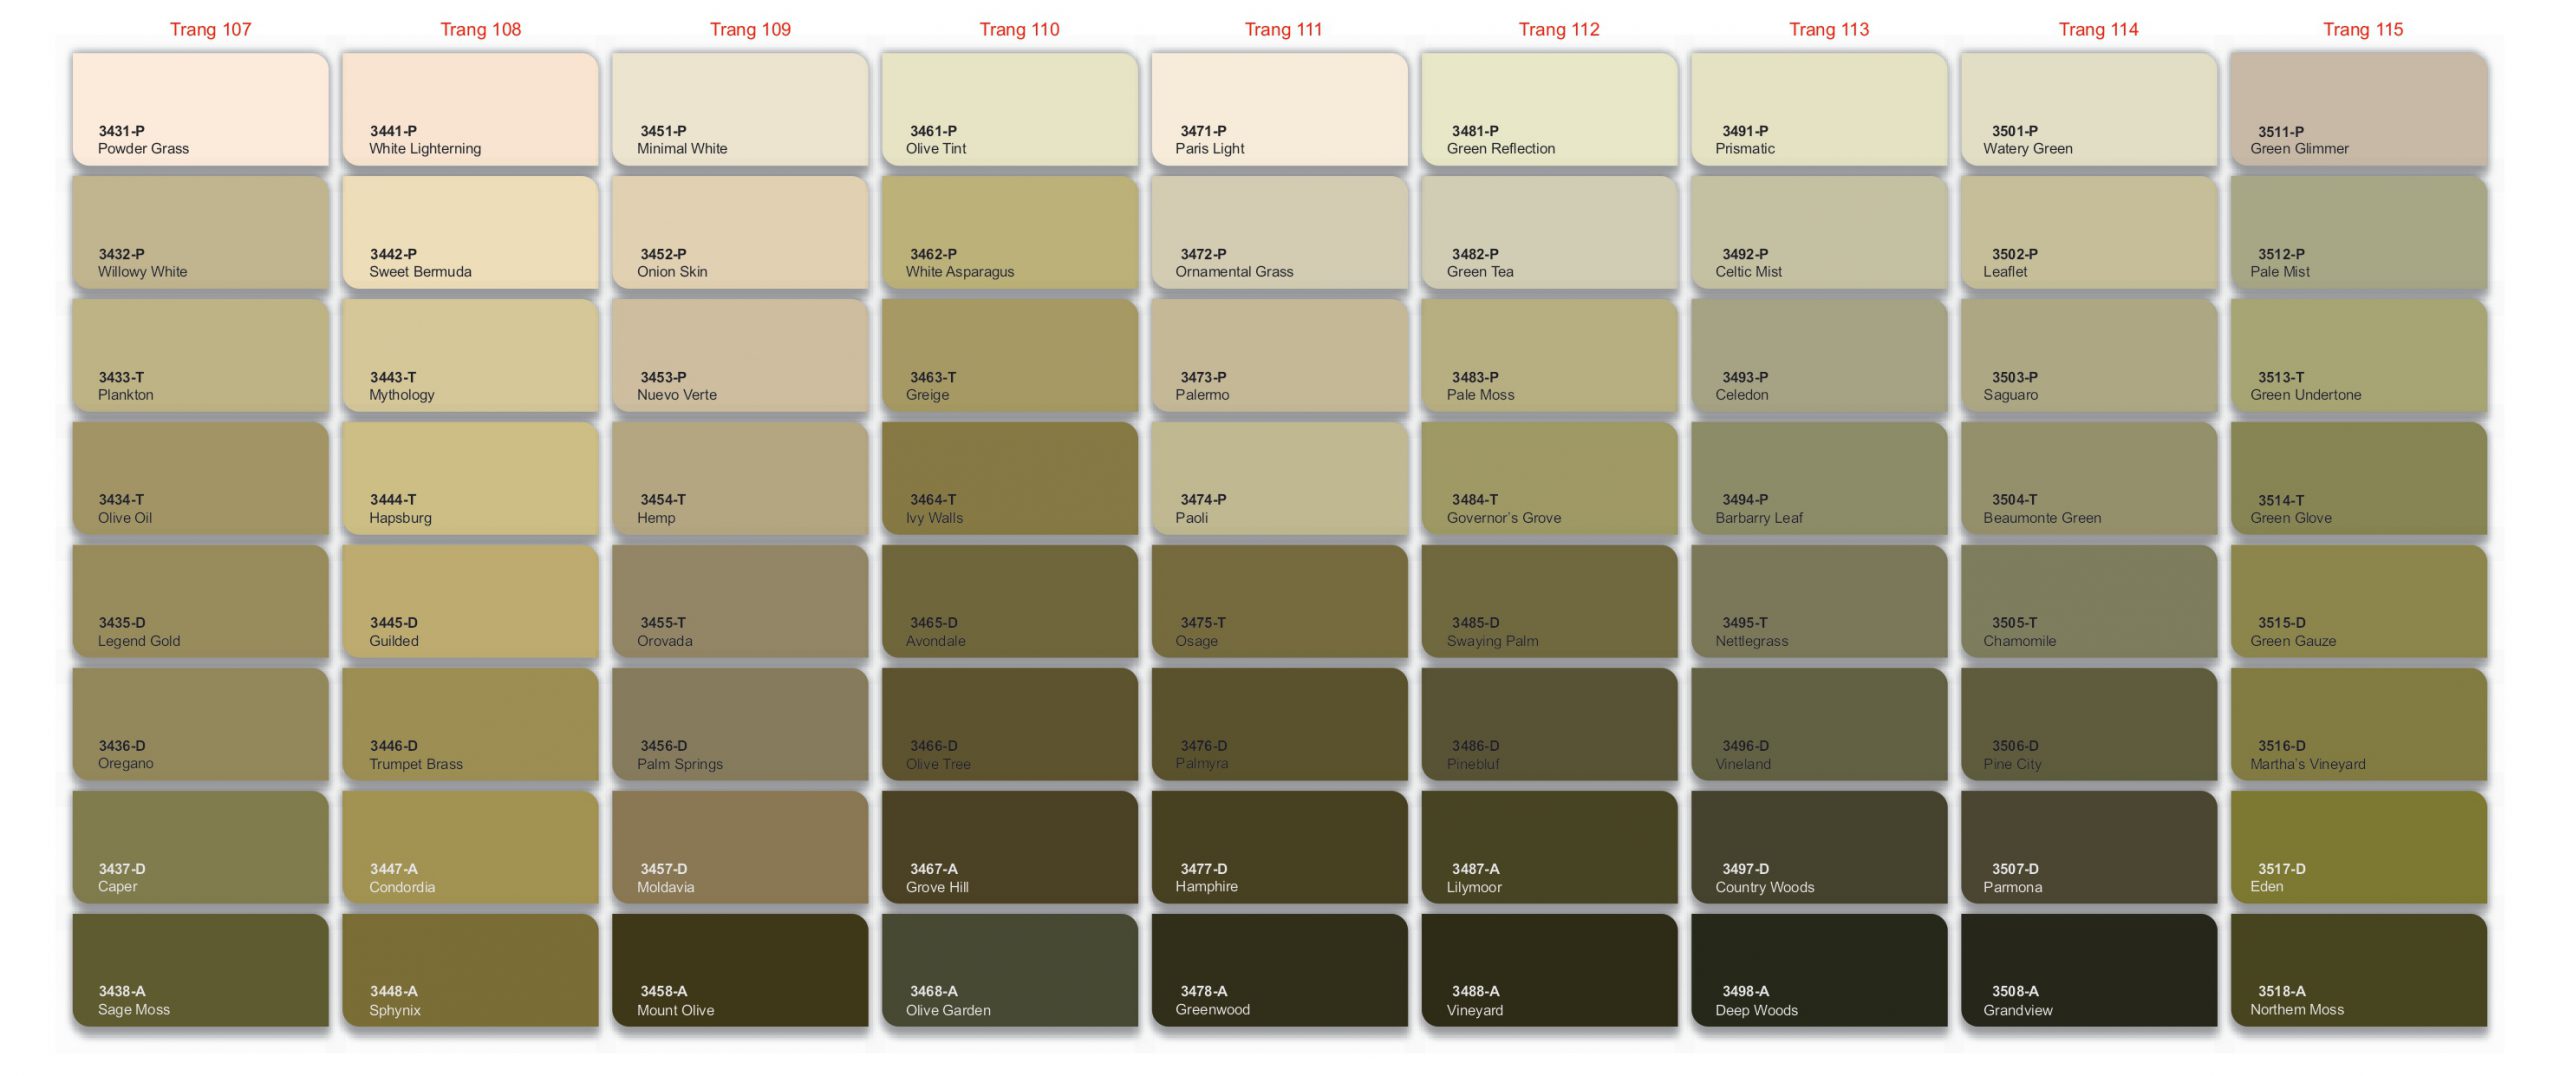Select the Powder Grass 3431-P swatch

pyautogui.click(x=200, y=109)
